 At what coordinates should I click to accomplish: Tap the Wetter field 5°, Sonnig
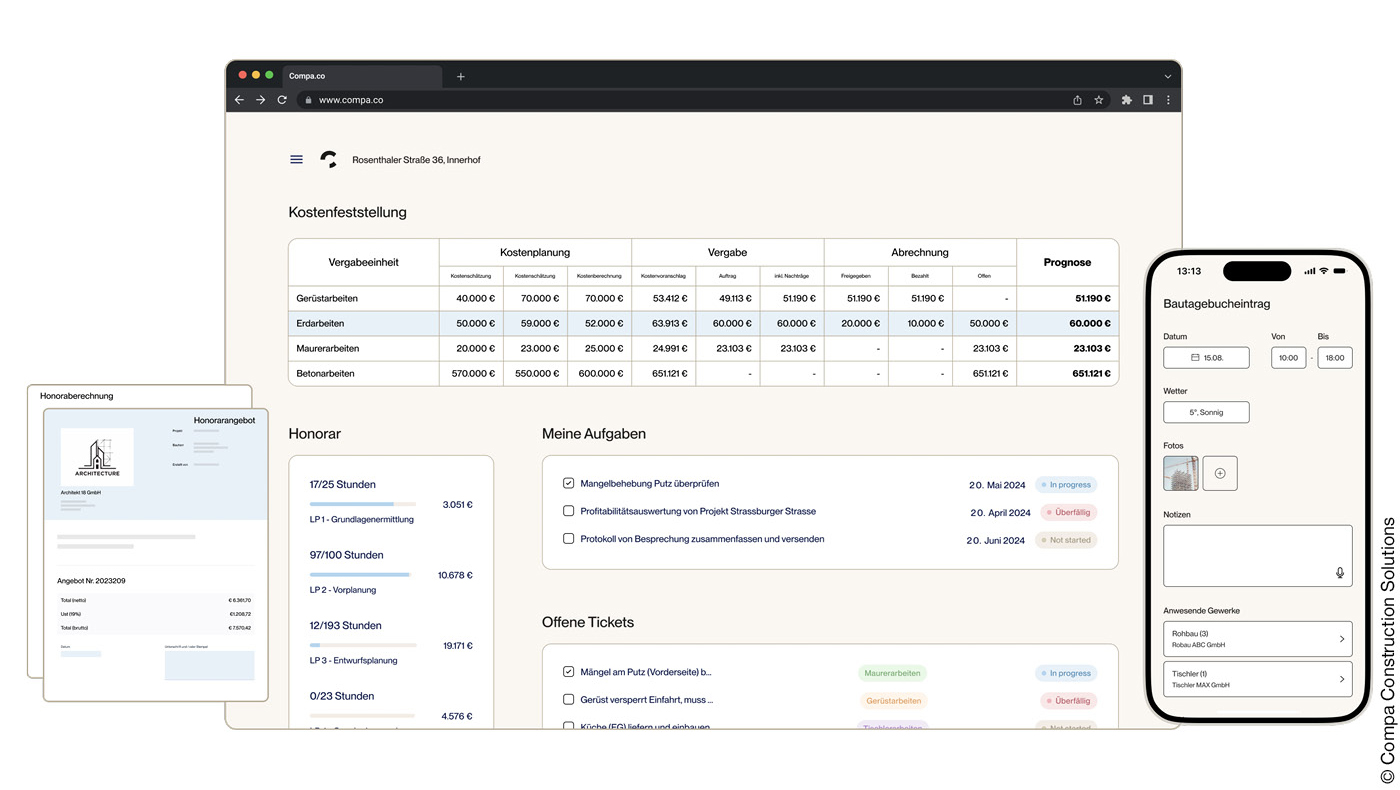pos(1206,412)
